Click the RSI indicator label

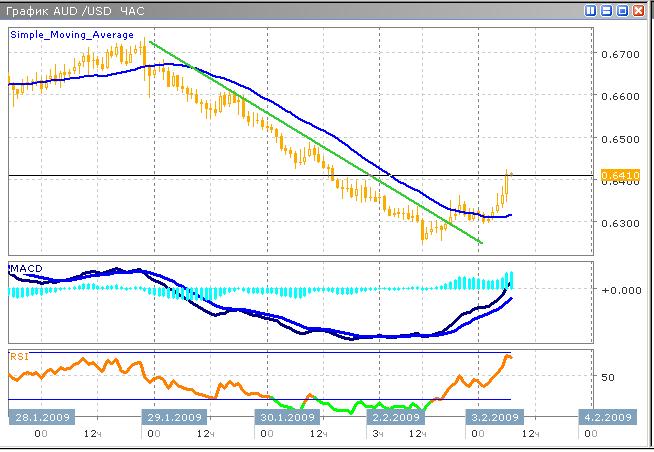(x=18, y=355)
